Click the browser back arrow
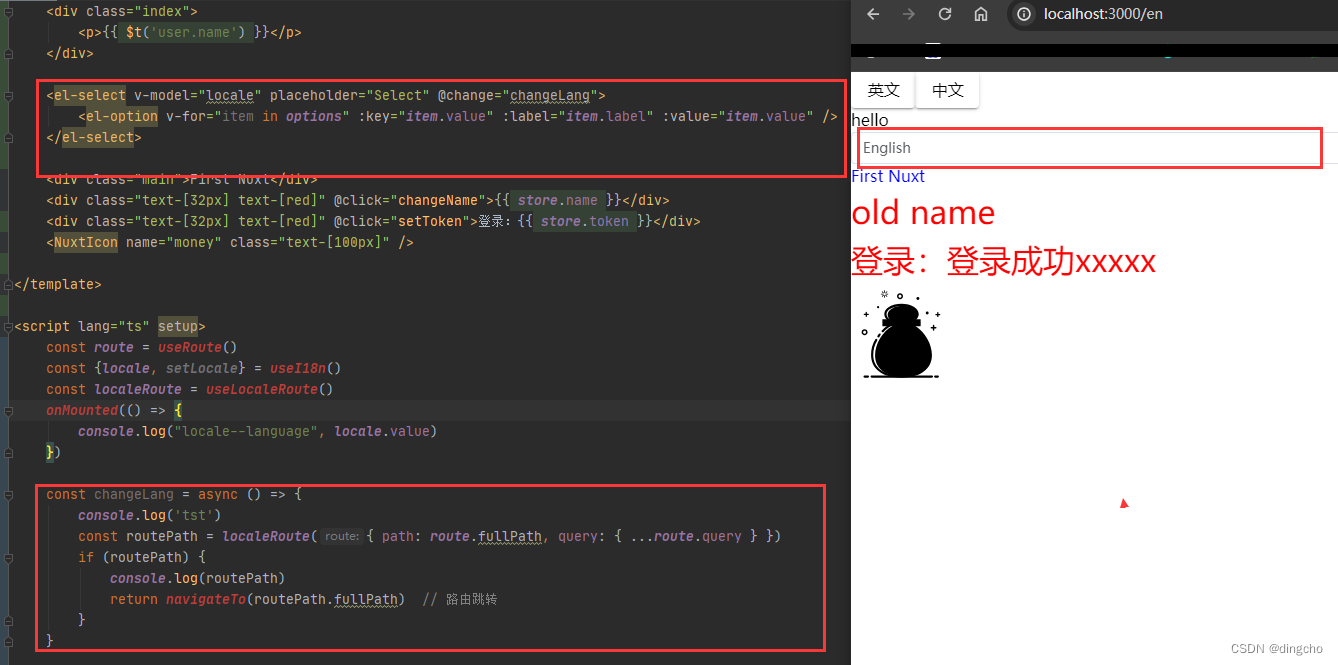 [x=874, y=14]
